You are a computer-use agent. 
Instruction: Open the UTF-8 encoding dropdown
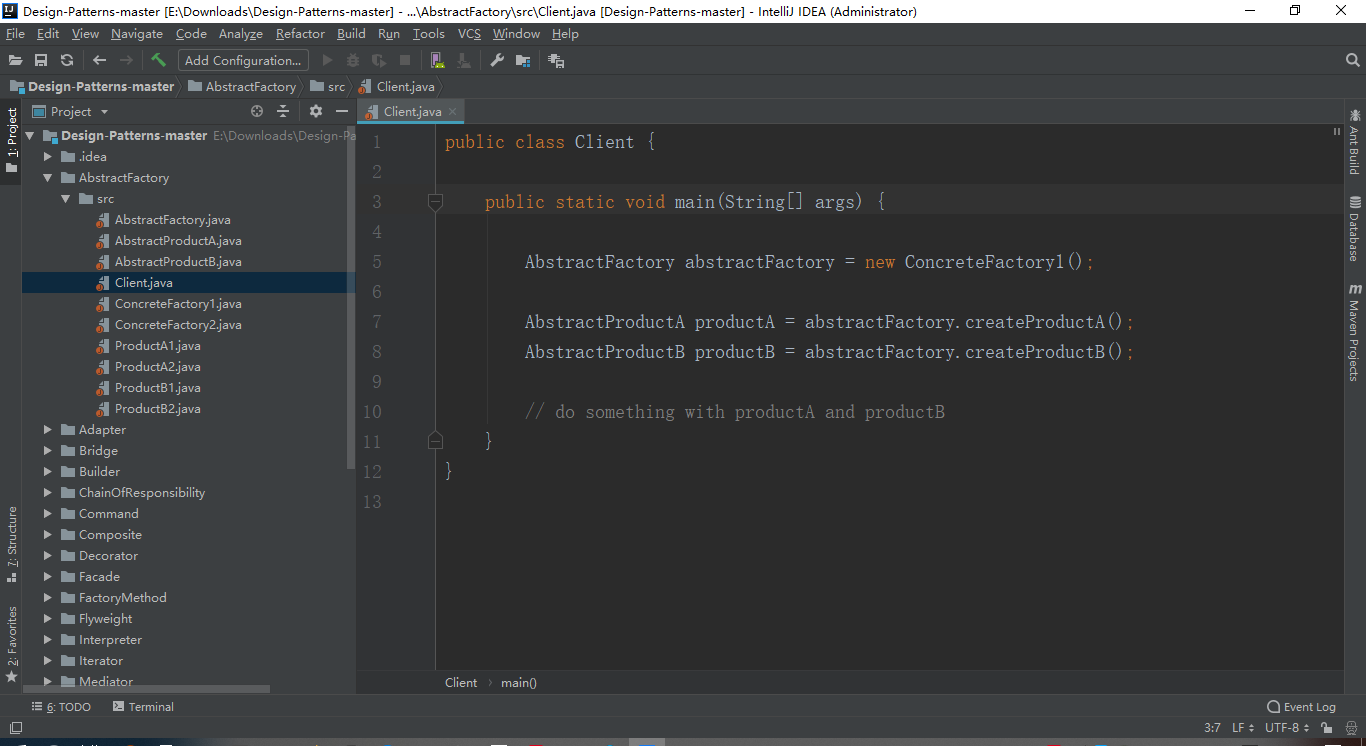1287,728
